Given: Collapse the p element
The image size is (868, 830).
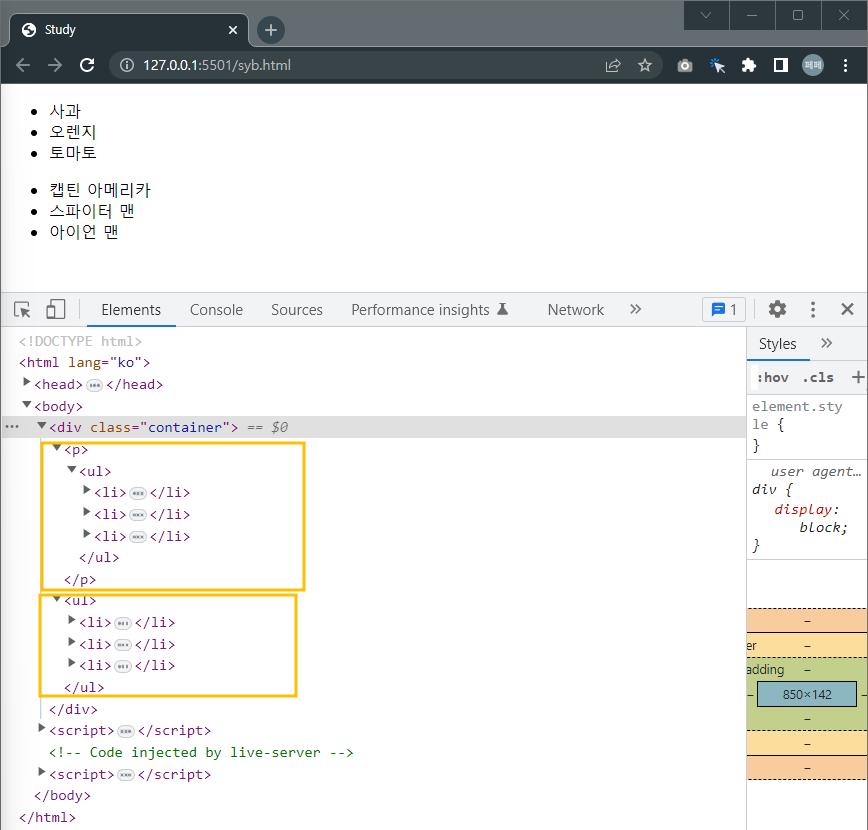Looking at the screenshot, I should (x=56, y=448).
